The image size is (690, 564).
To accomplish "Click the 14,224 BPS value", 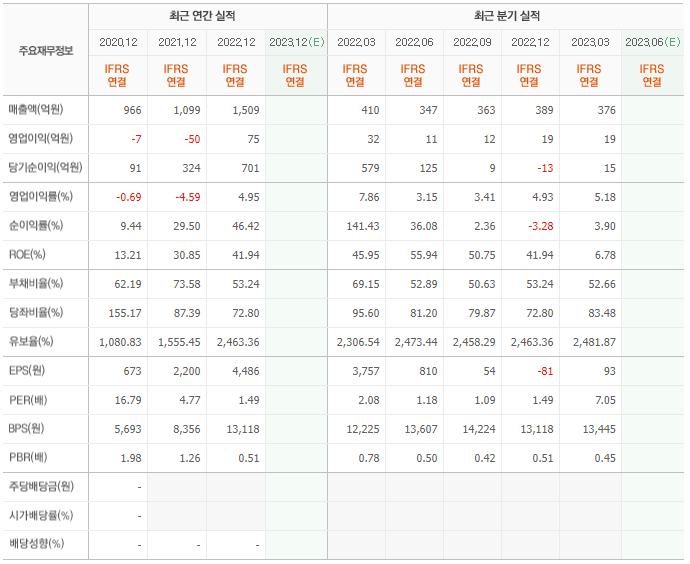I will tap(479, 430).
